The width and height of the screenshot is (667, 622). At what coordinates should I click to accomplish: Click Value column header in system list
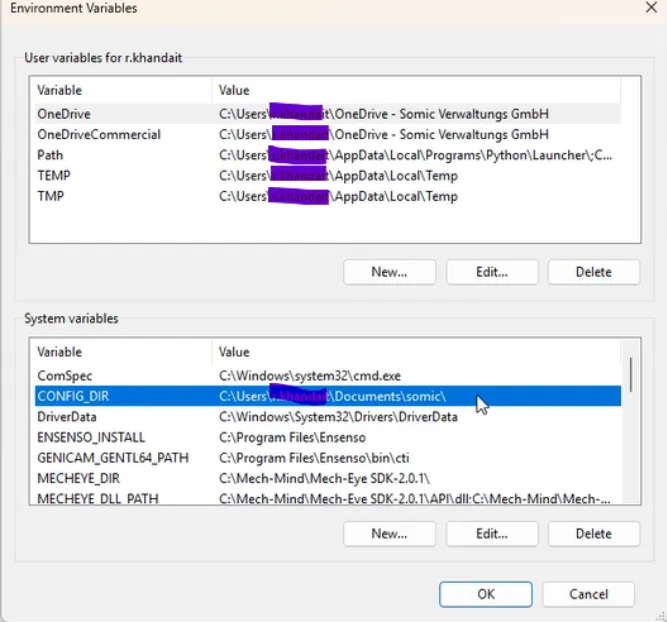[416, 352]
